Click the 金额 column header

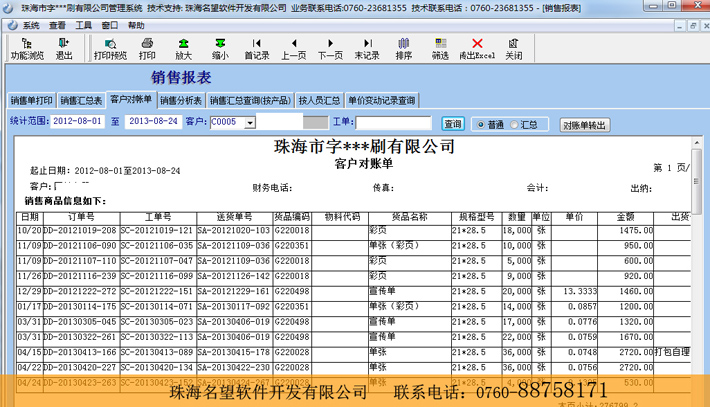[x=625, y=217]
